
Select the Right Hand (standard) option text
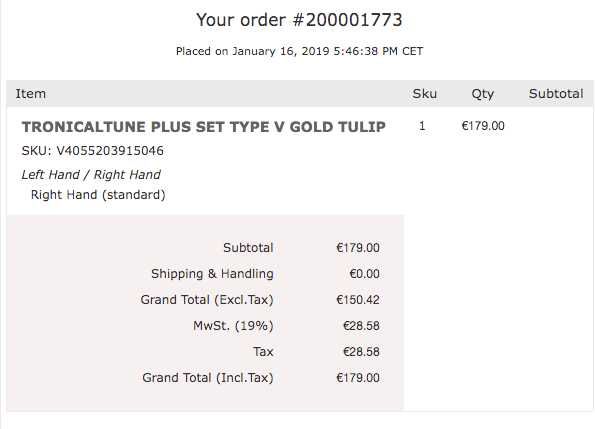98,195
